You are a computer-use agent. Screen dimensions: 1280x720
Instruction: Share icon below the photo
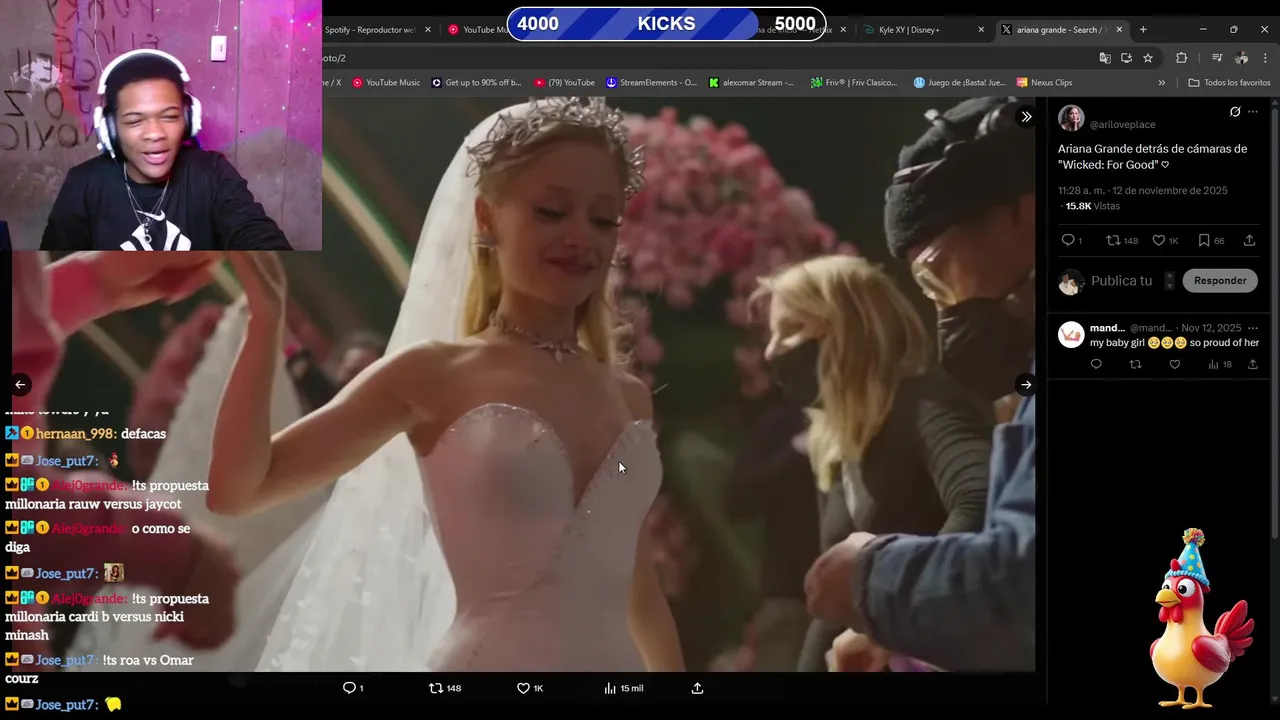[x=697, y=688]
